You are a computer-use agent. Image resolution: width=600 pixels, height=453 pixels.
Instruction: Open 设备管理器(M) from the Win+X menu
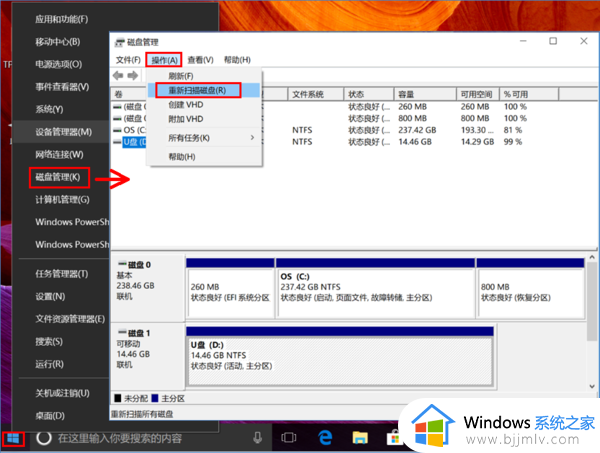[63, 132]
